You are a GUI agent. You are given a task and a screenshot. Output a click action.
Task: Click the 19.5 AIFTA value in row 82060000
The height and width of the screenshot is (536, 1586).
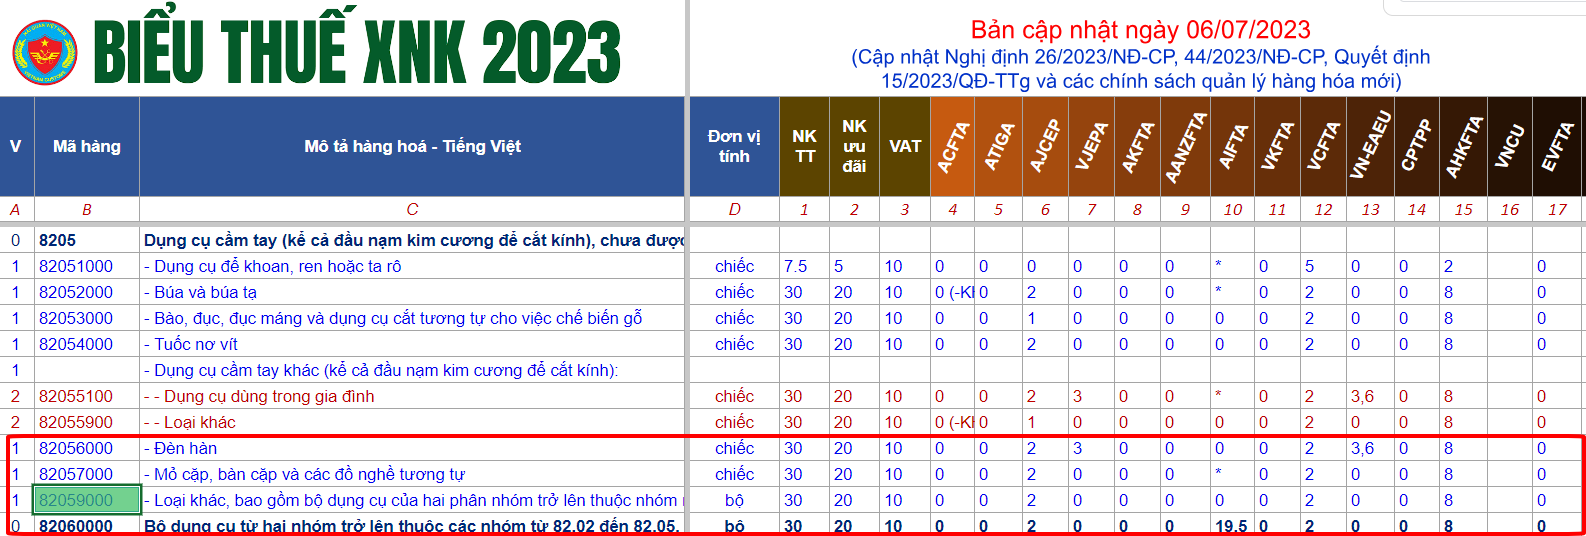(x=1231, y=526)
